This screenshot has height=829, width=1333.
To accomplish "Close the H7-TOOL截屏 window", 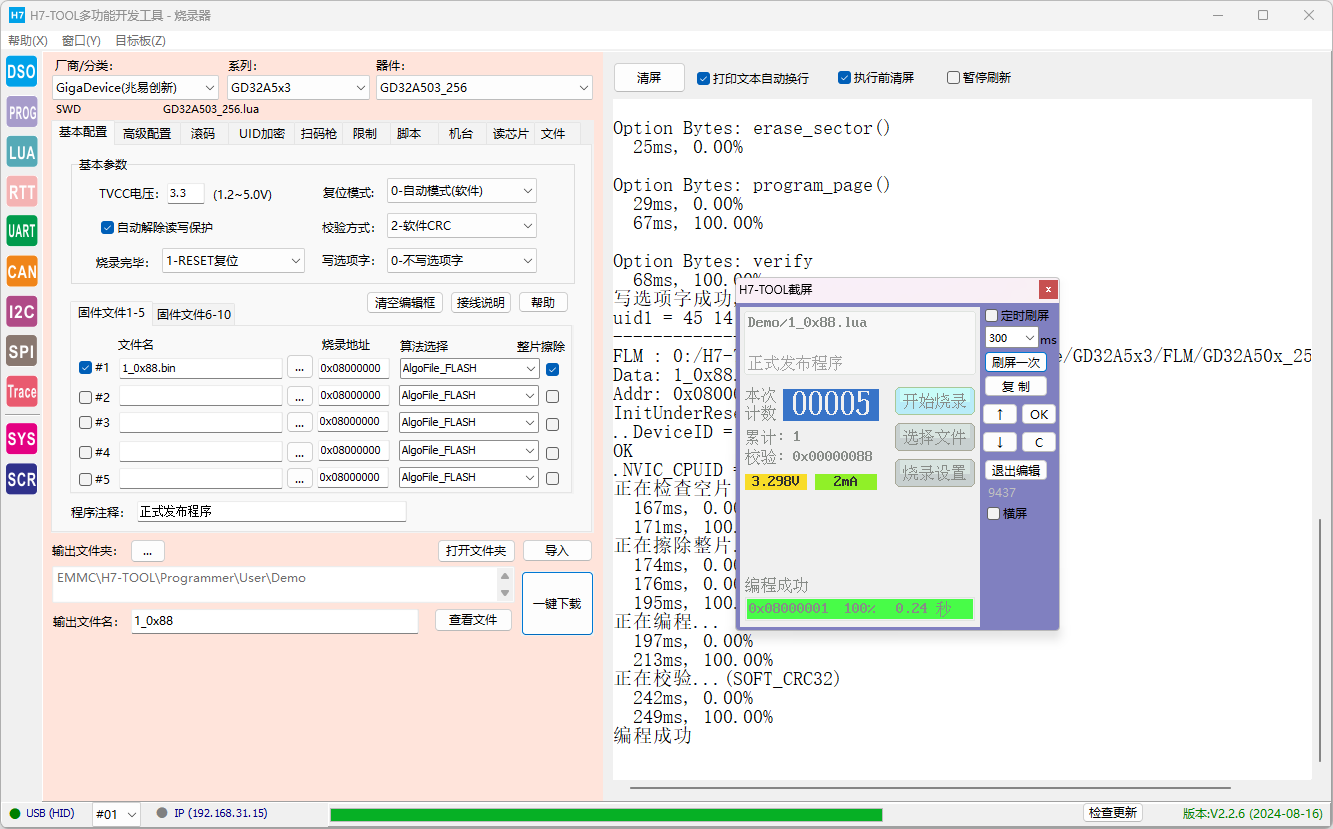I will pos(1048,289).
